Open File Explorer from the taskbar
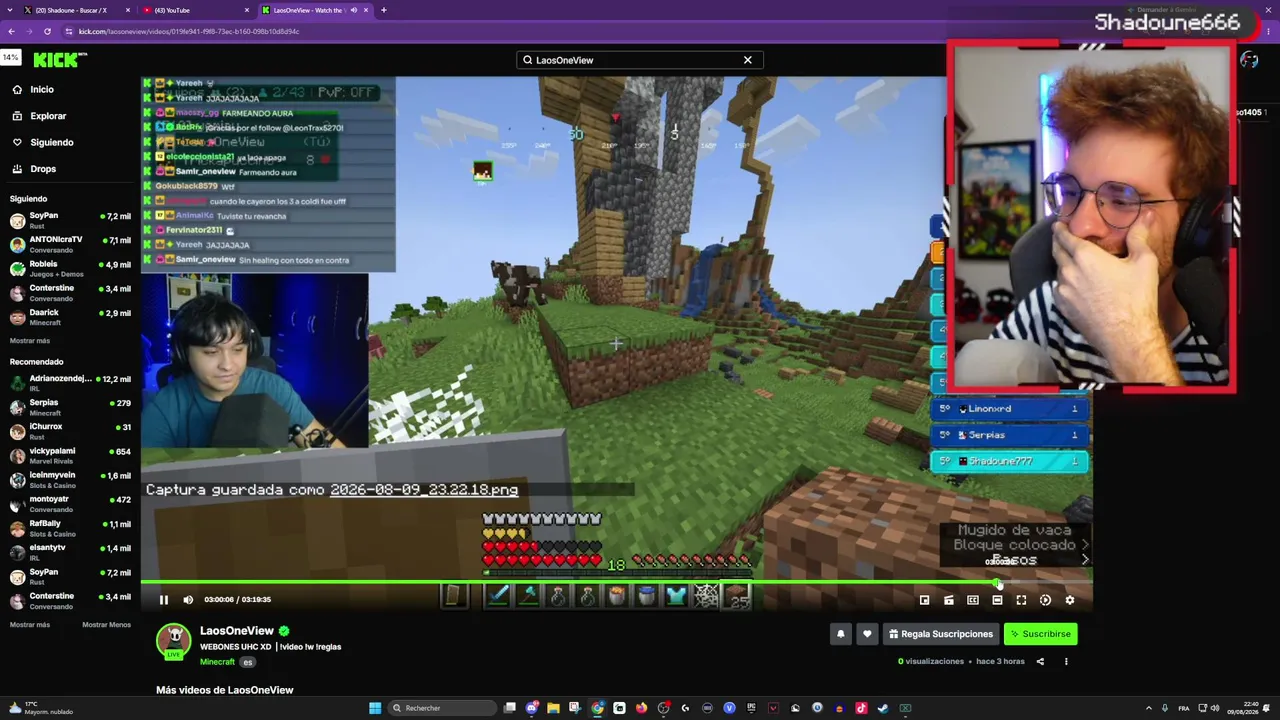Viewport: 1280px width, 720px height. tap(553, 708)
